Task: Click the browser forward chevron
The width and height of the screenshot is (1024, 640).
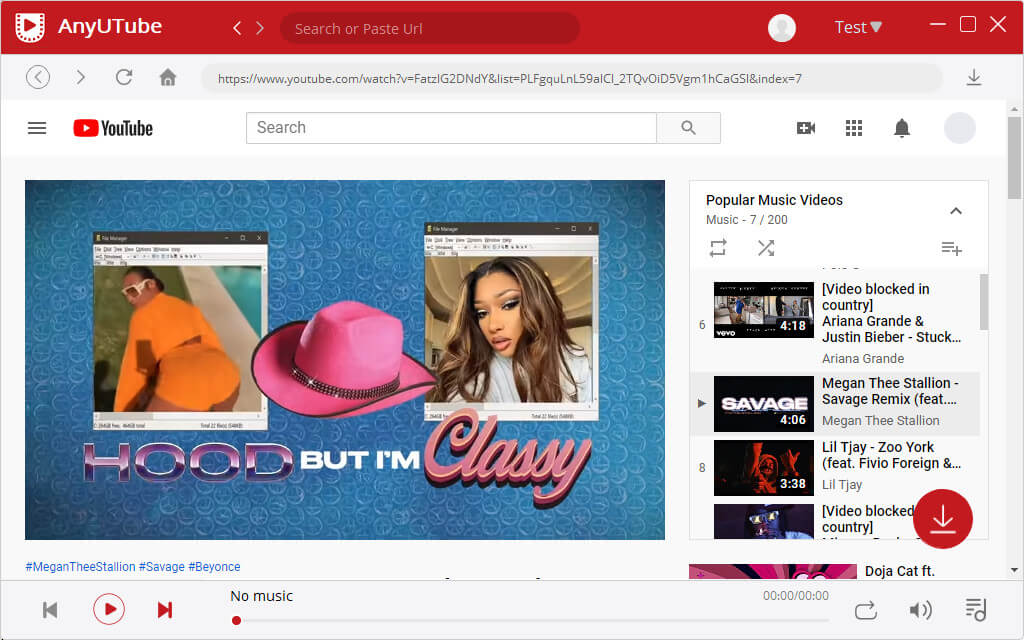Action: coord(80,77)
